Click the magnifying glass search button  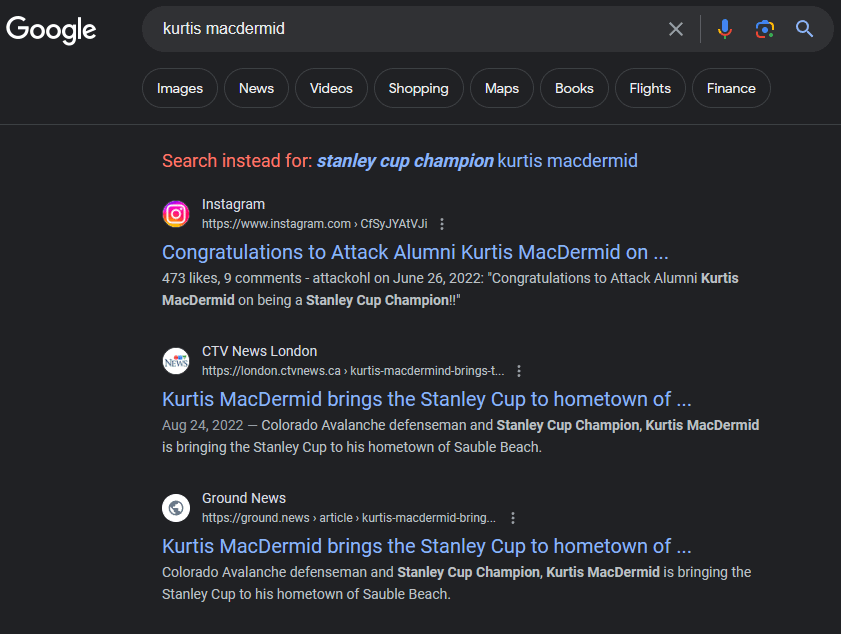(805, 29)
